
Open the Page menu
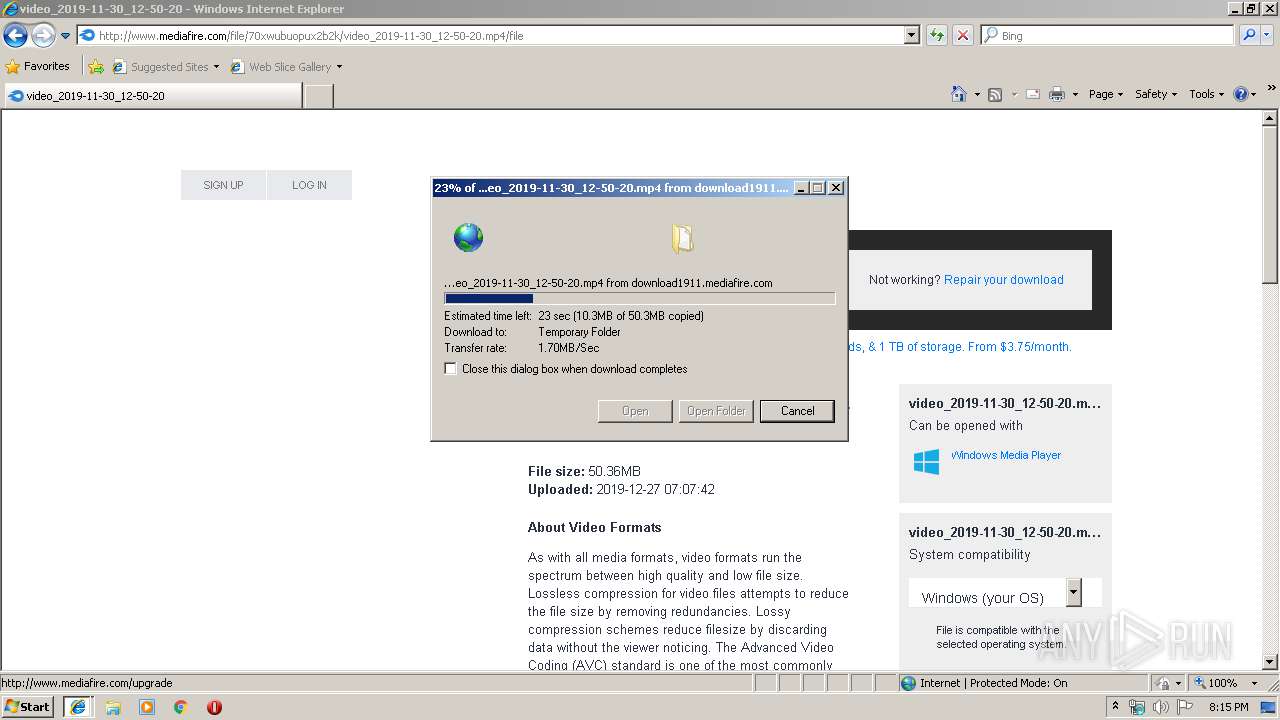point(1105,94)
